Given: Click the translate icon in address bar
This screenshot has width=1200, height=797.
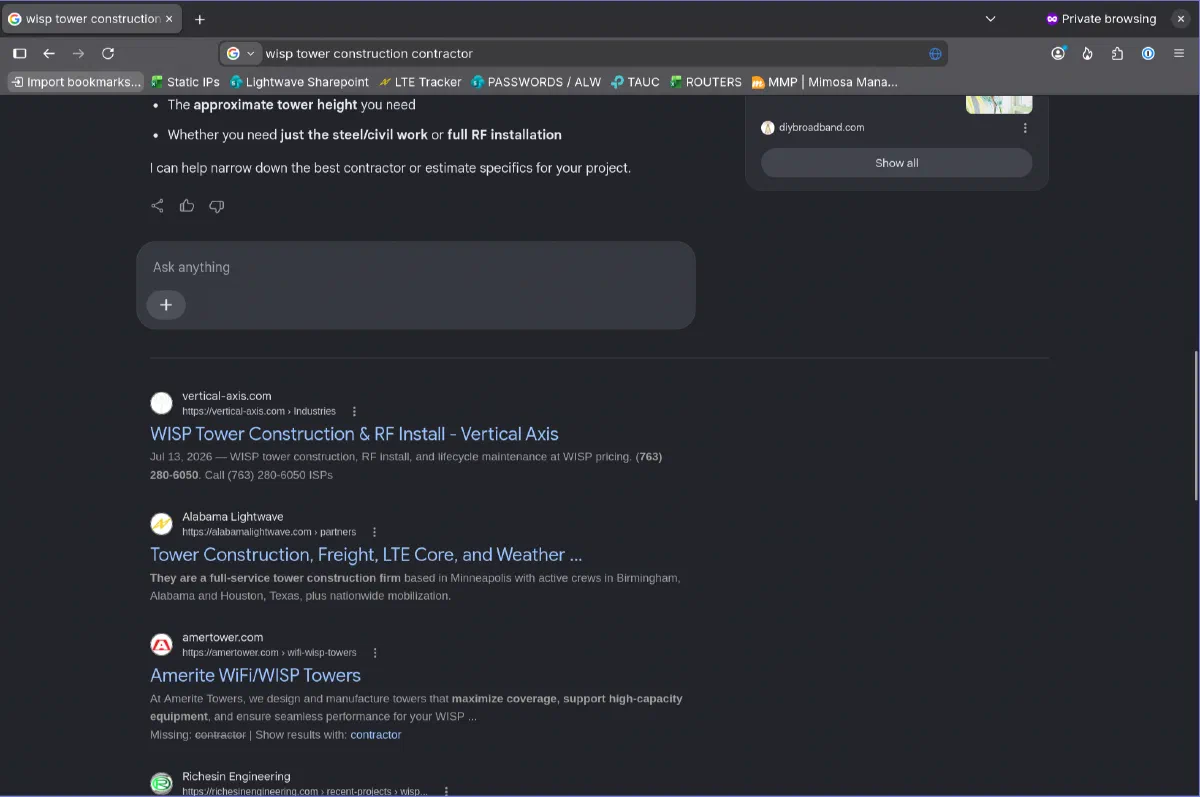Looking at the screenshot, I should click(x=935, y=54).
